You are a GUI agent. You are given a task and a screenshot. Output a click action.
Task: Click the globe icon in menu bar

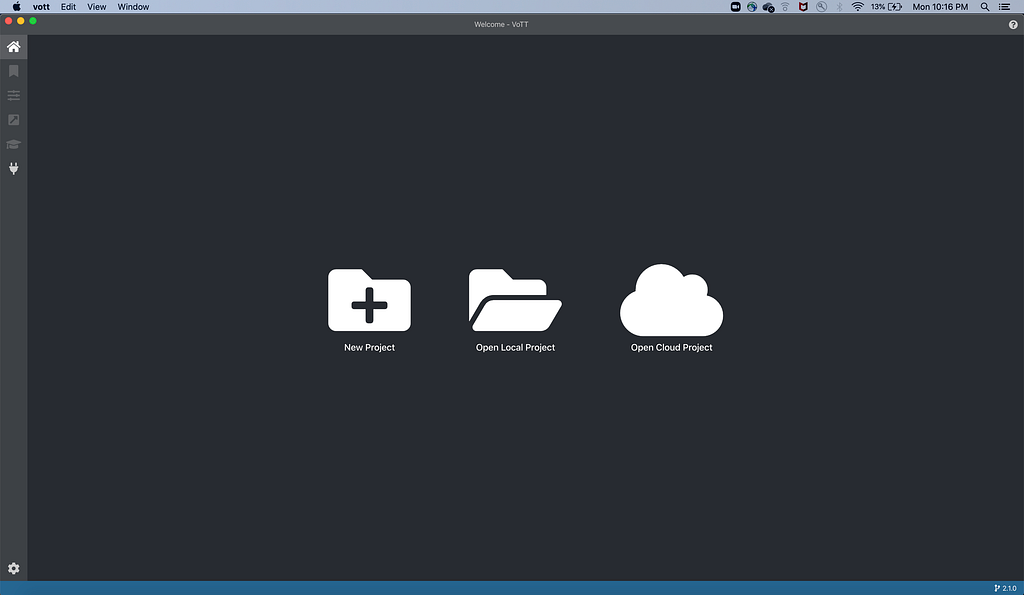tap(752, 7)
